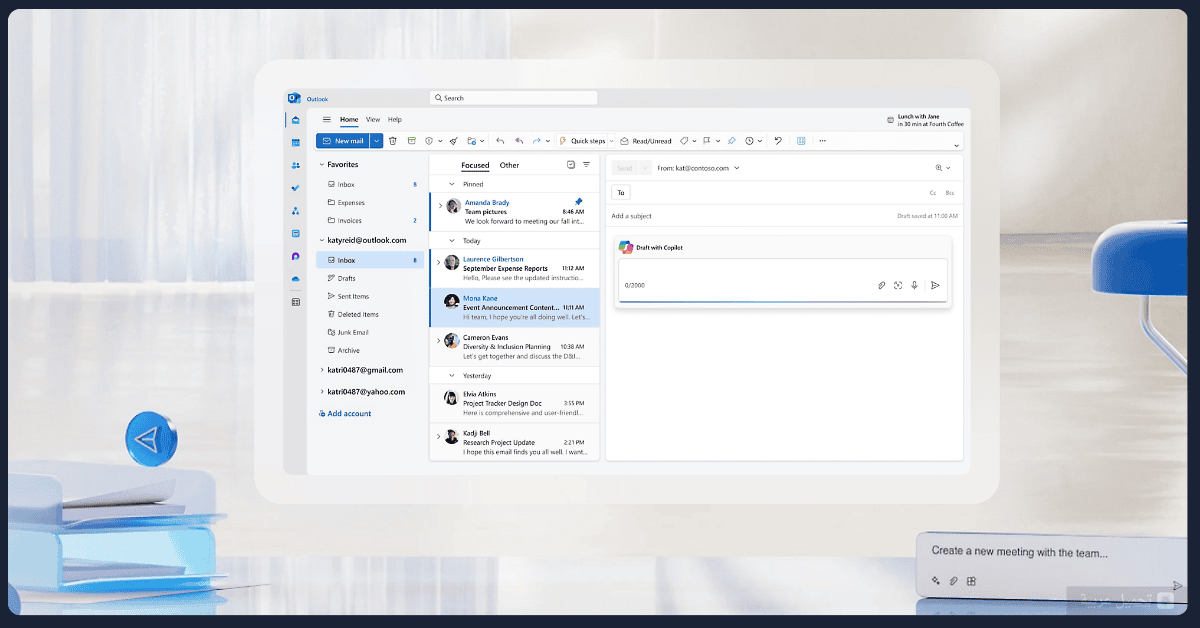Click the Forward arrow icon
This screenshot has width=1200, height=628.
click(x=537, y=141)
